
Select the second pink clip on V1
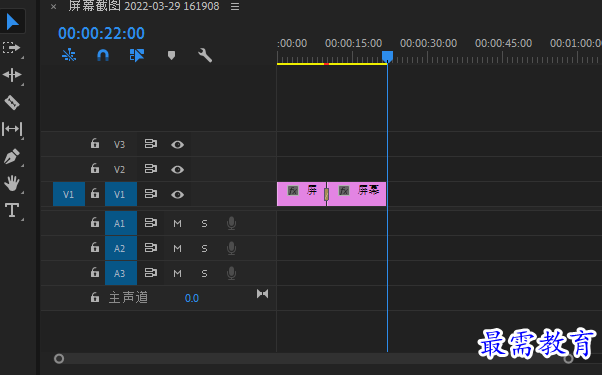pos(357,194)
